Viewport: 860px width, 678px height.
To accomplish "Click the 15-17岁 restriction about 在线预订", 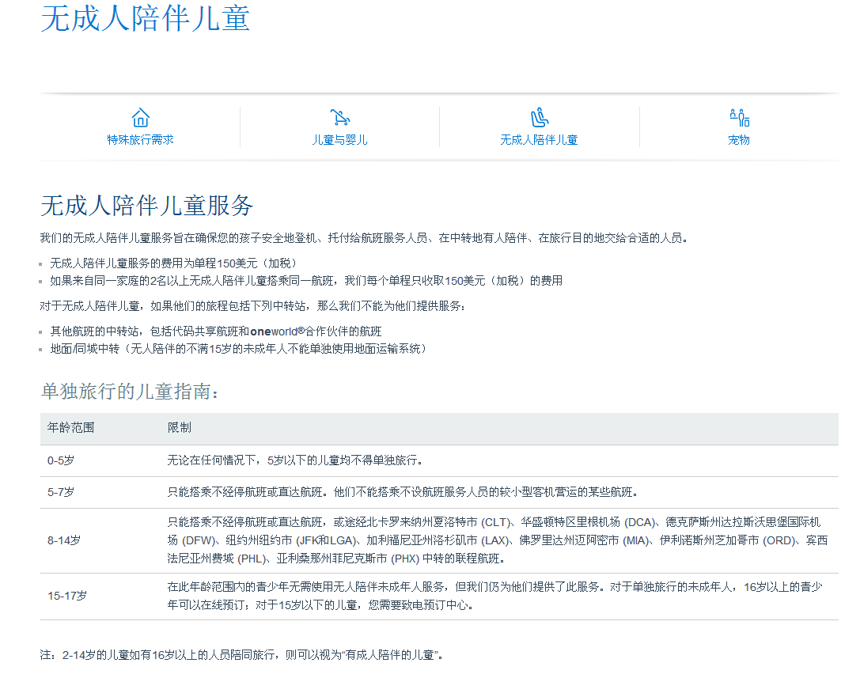I will (x=495, y=596).
